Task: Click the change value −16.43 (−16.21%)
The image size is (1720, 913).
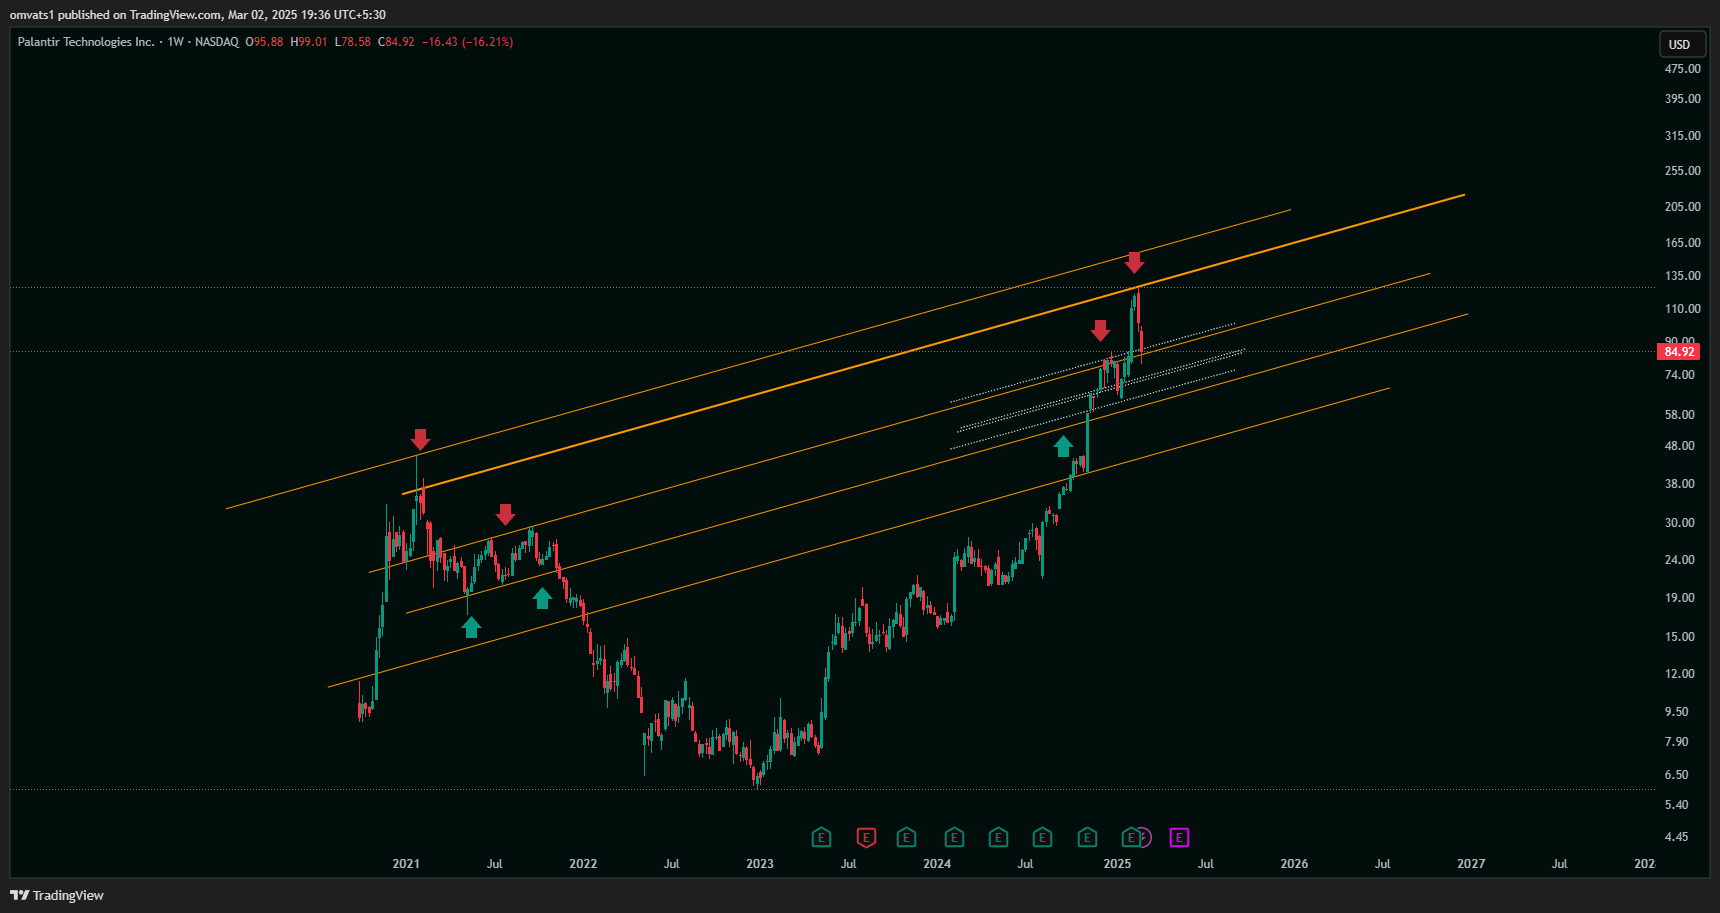Action: (468, 42)
